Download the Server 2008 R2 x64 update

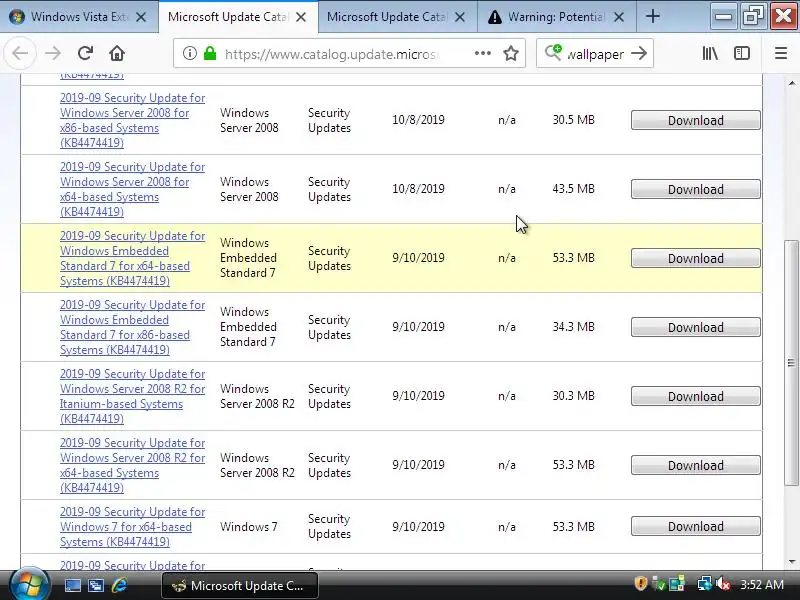tap(695, 465)
